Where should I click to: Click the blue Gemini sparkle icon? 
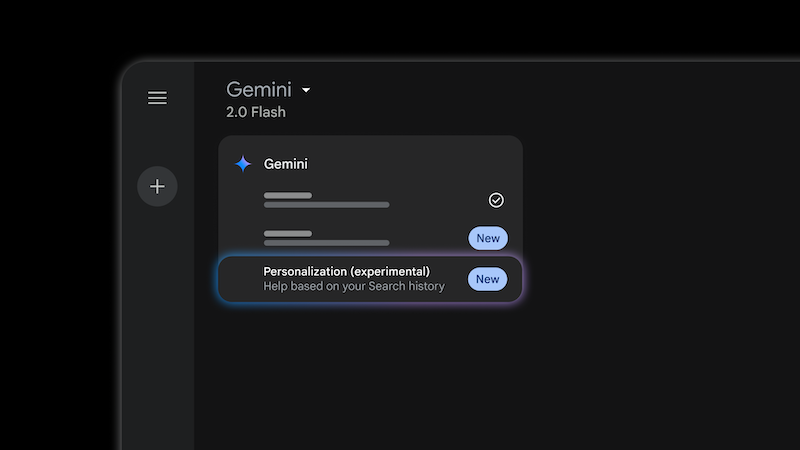(x=243, y=164)
